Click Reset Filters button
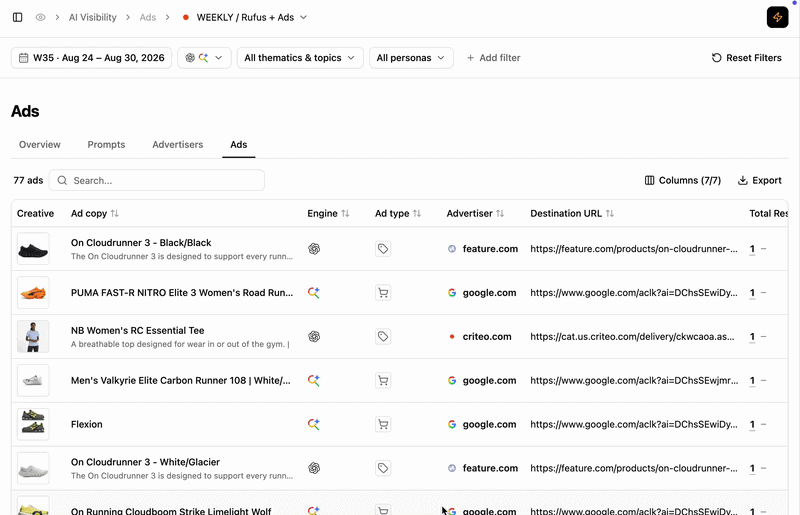This screenshot has height=515, width=800. click(x=746, y=58)
